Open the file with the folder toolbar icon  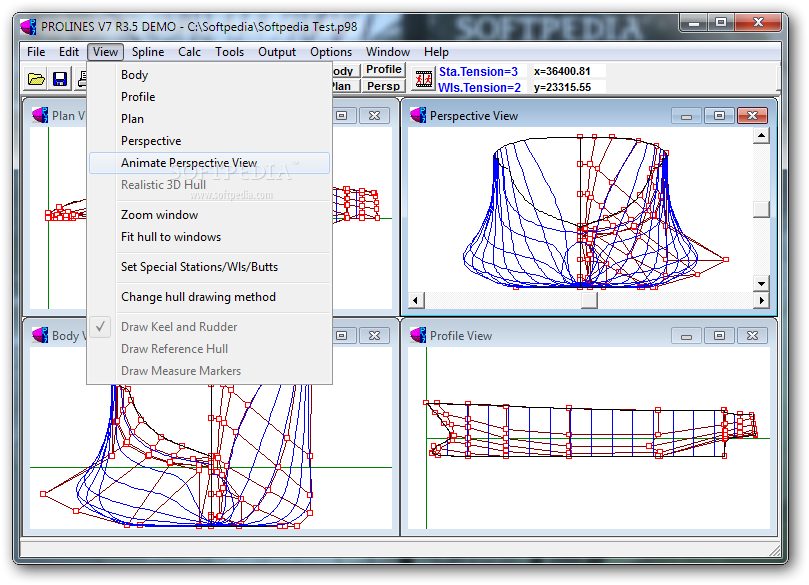(36, 79)
